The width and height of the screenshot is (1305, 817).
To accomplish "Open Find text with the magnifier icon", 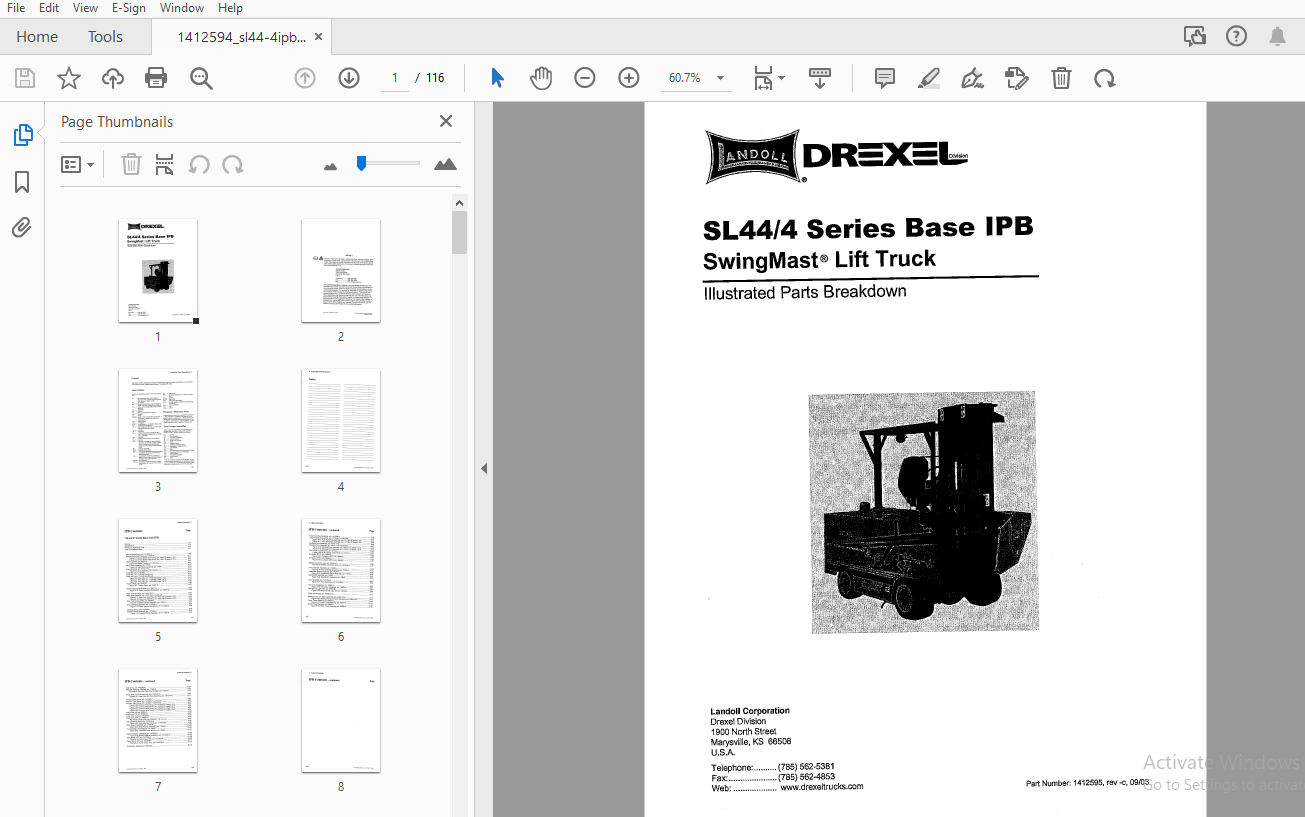I will click(201, 78).
